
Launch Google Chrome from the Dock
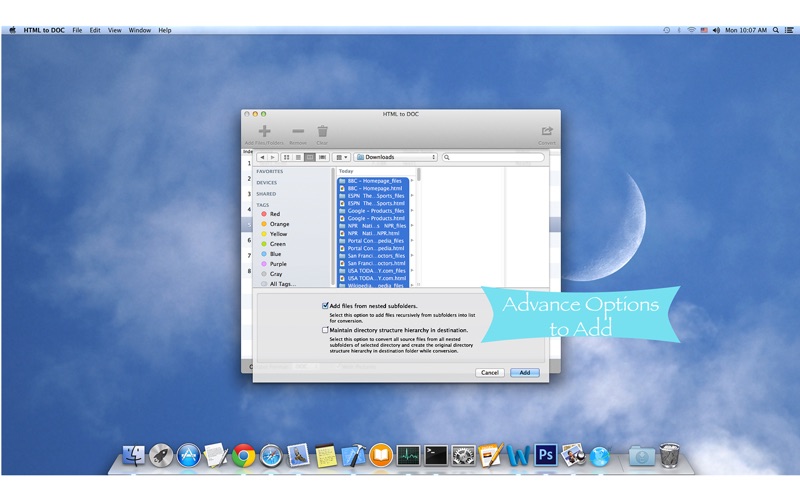point(243,455)
